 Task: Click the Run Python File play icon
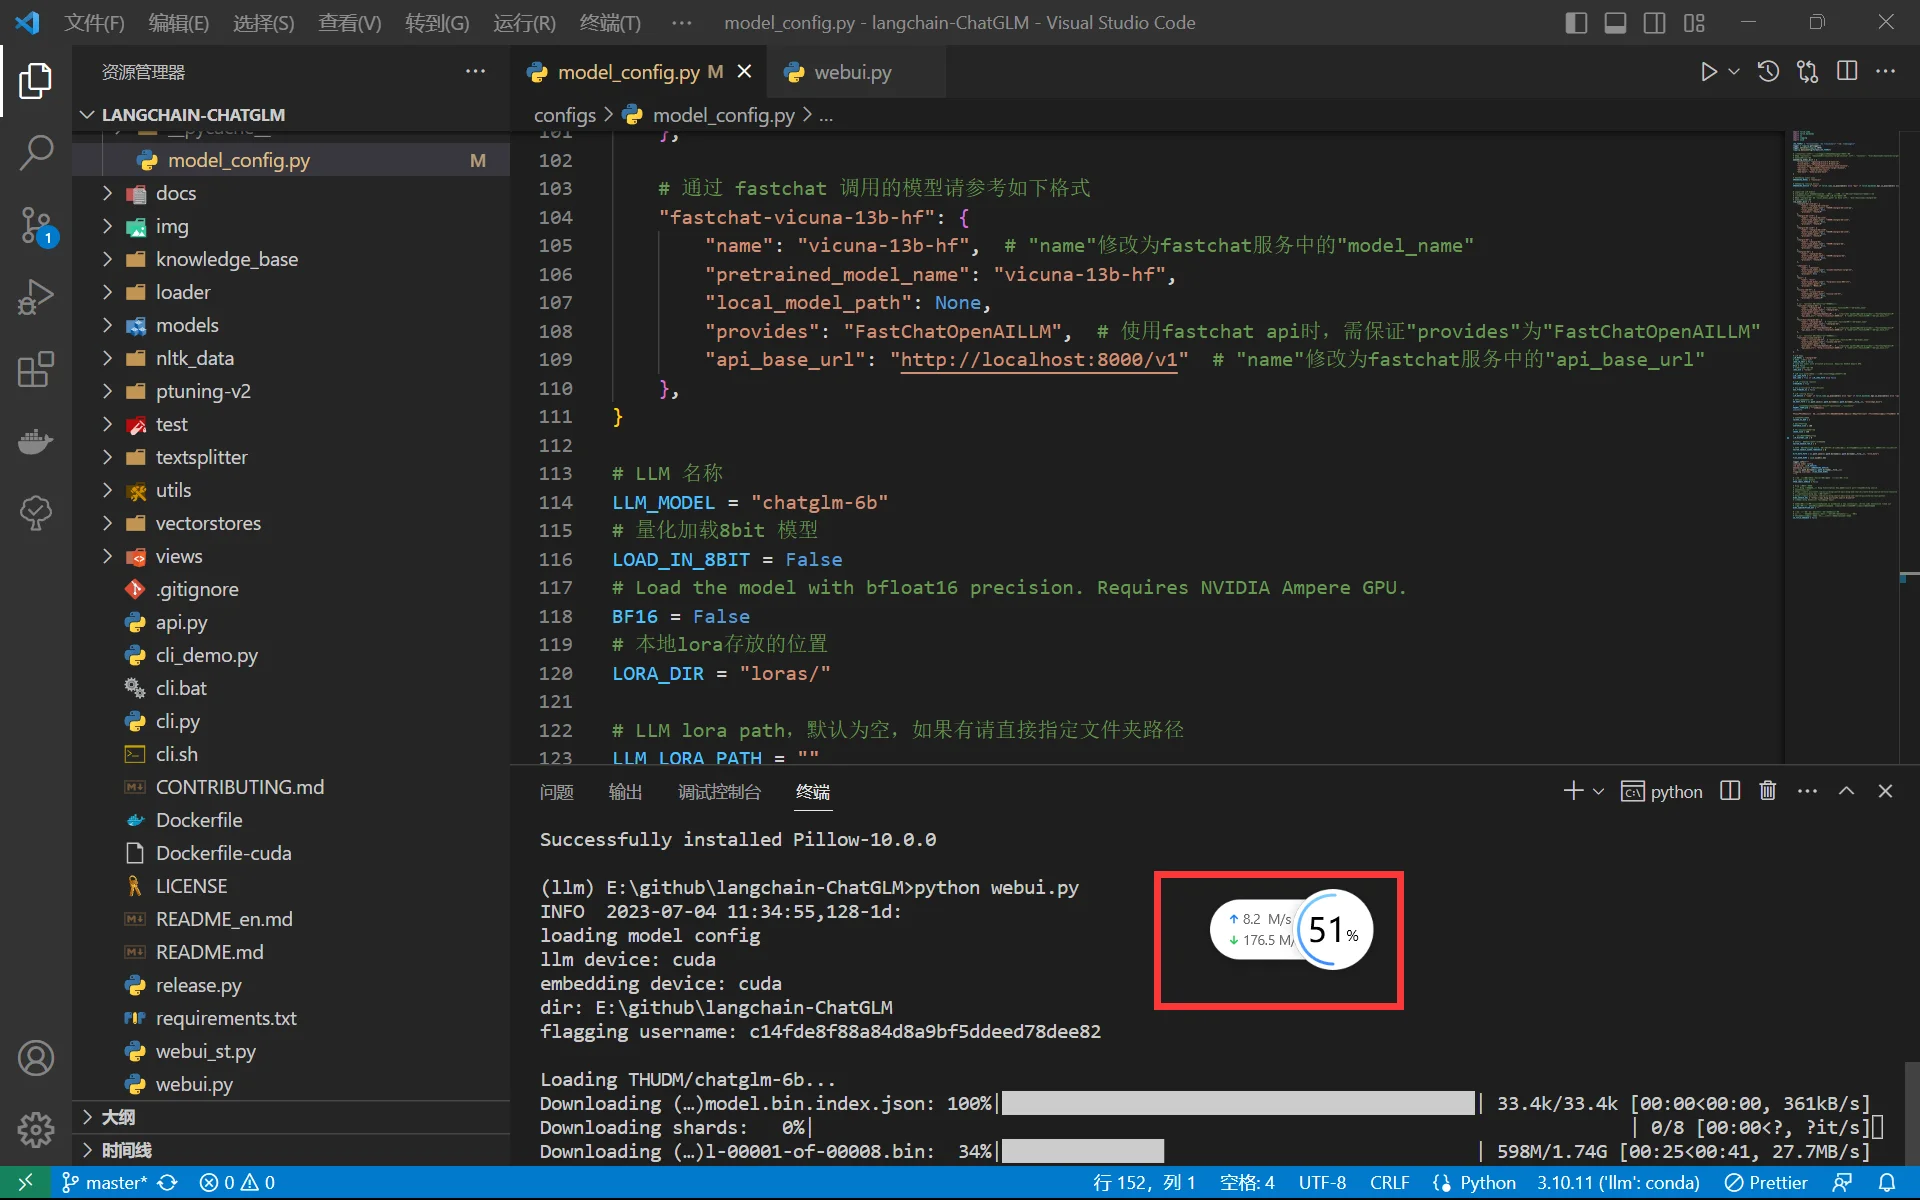coord(1708,72)
